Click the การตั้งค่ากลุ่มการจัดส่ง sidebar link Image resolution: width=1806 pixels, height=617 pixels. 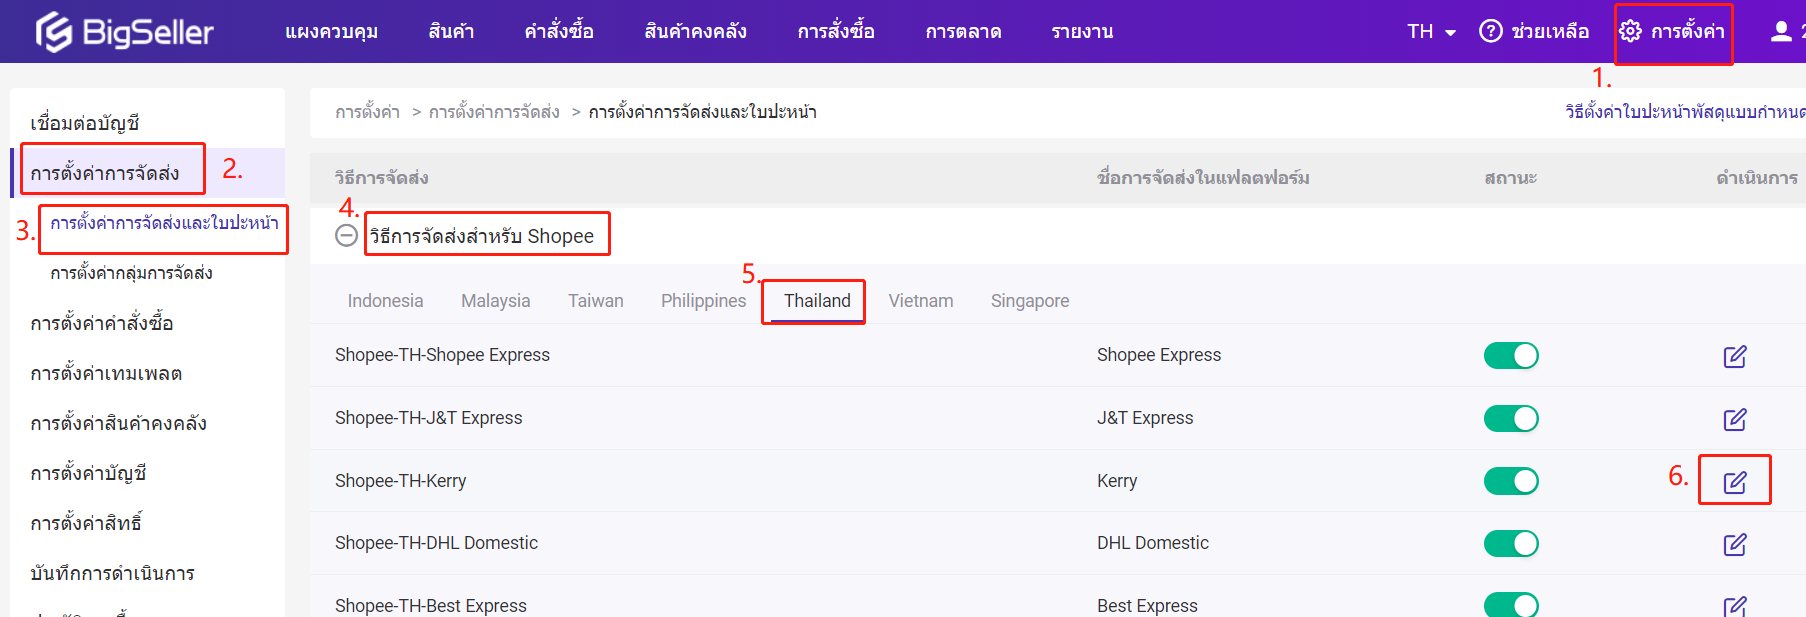tap(131, 273)
